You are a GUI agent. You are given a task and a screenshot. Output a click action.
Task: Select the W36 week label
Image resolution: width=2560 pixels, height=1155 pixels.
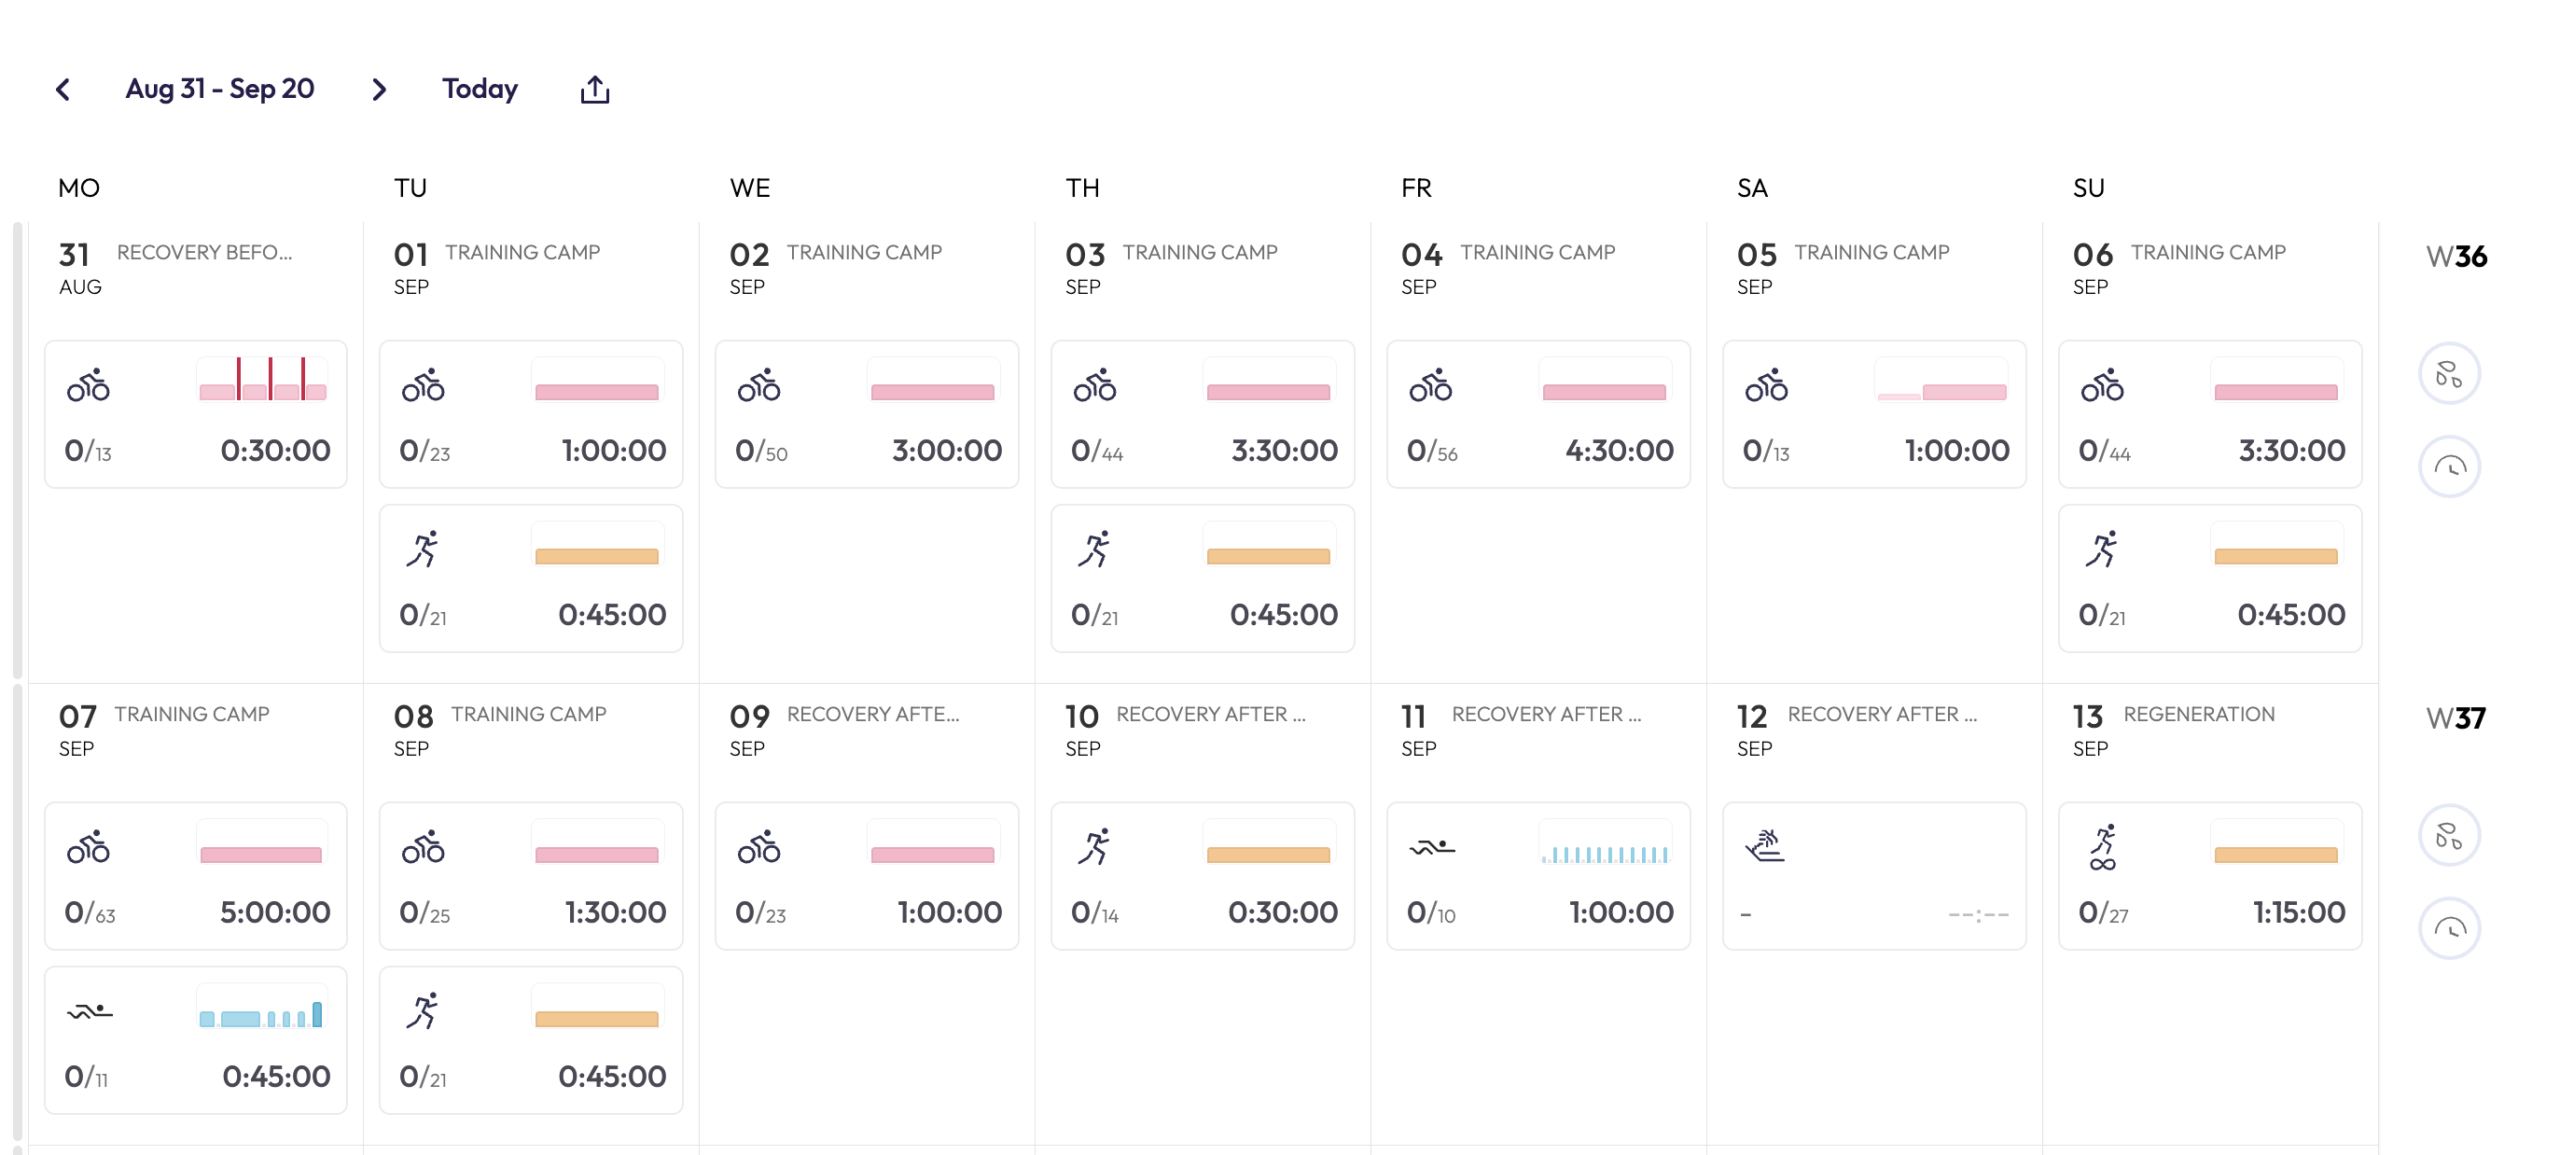(x=2456, y=257)
